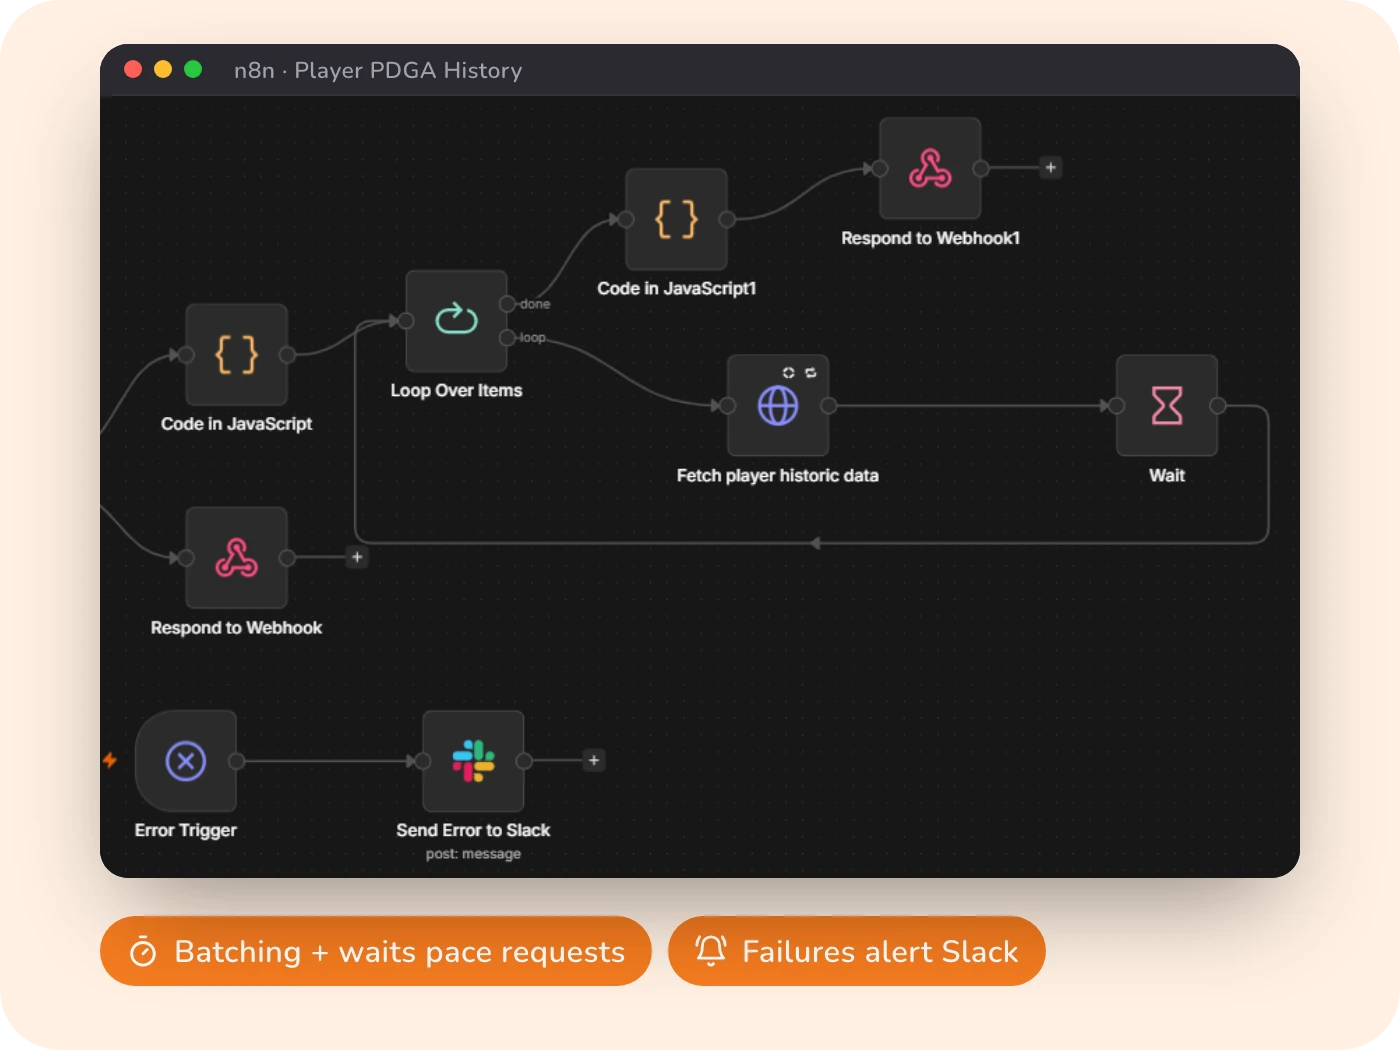Click the output connector of Error Trigger

coord(237,761)
